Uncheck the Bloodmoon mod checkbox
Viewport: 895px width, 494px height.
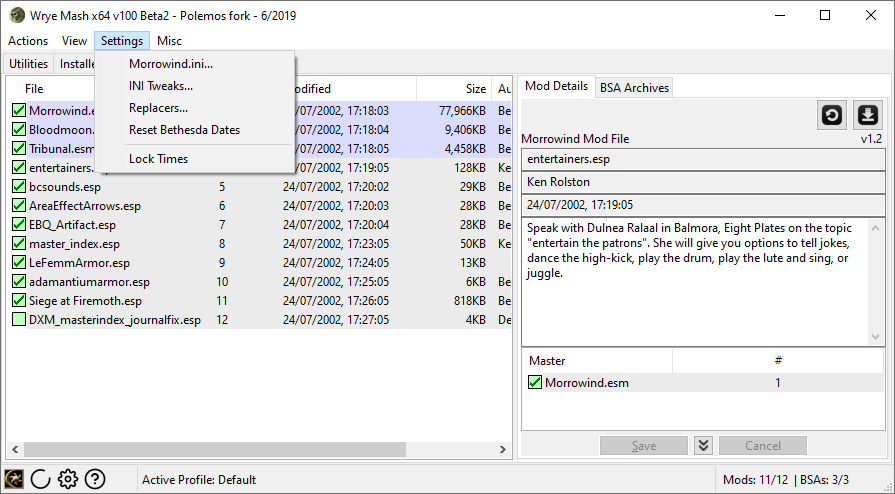click(19, 130)
